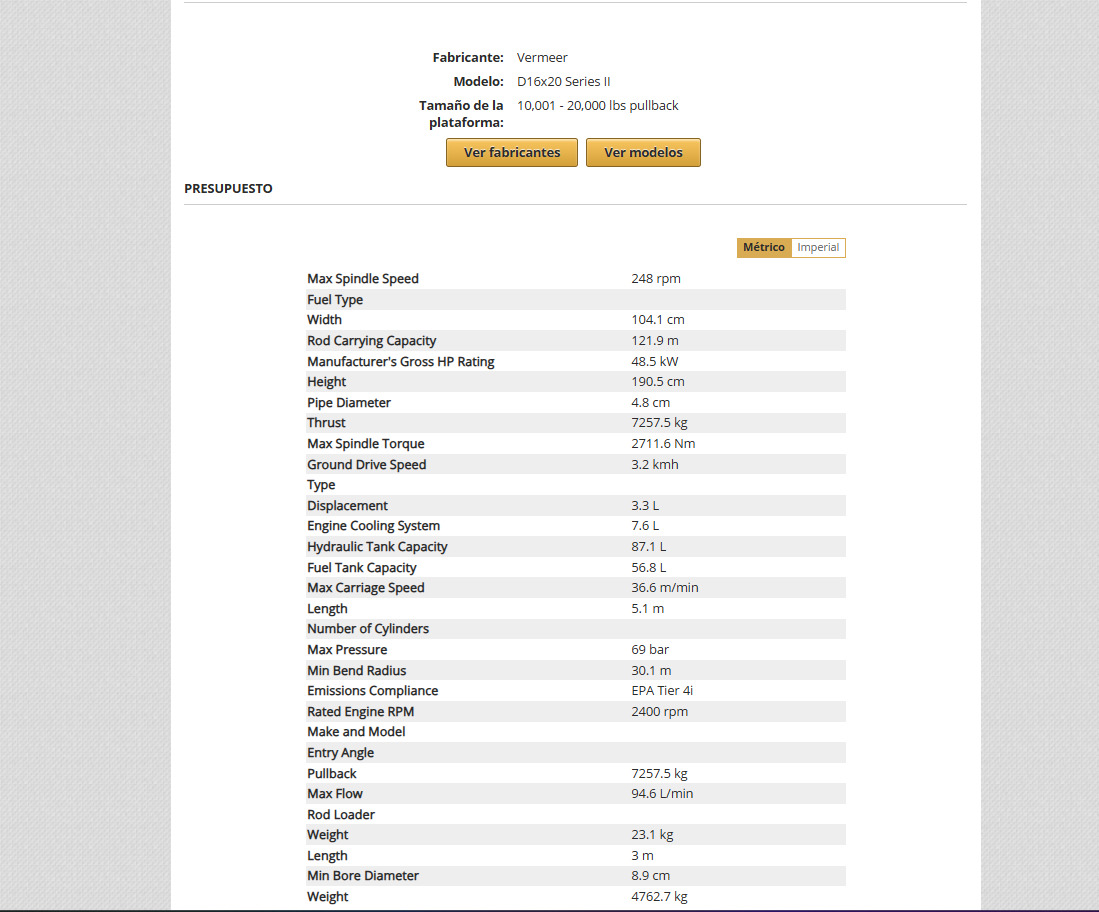Select the 36.6 m/min value

click(x=664, y=587)
